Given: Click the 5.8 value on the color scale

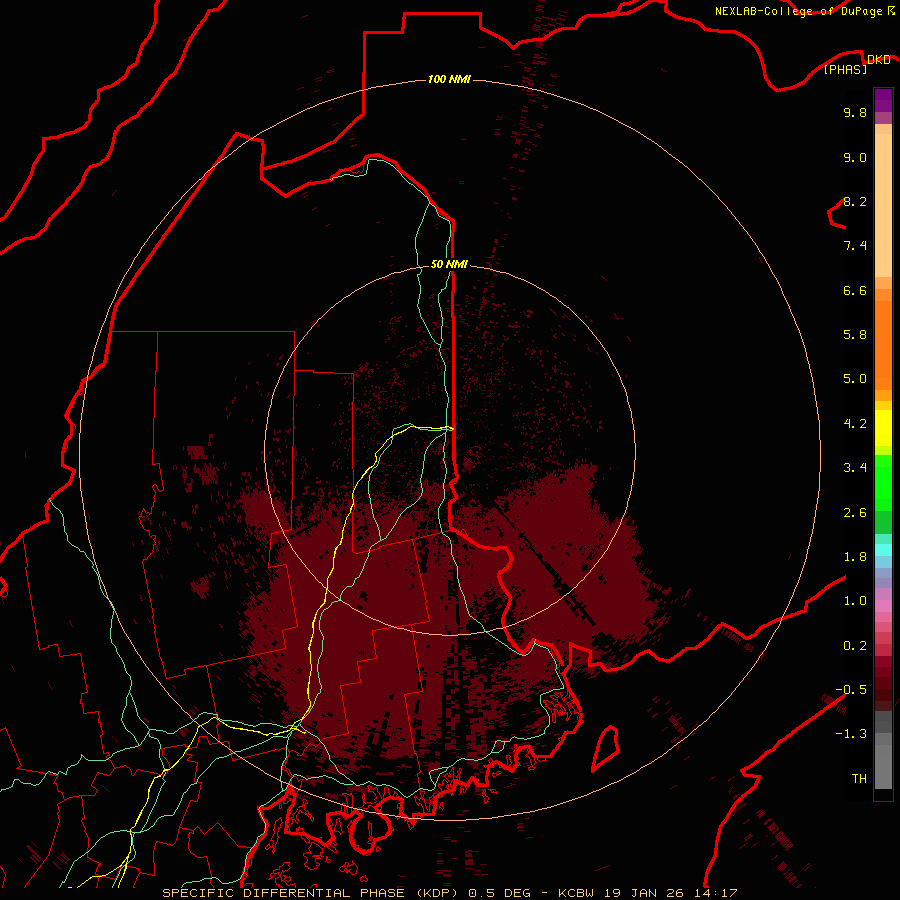Looking at the screenshot, I should click(855, 335).
